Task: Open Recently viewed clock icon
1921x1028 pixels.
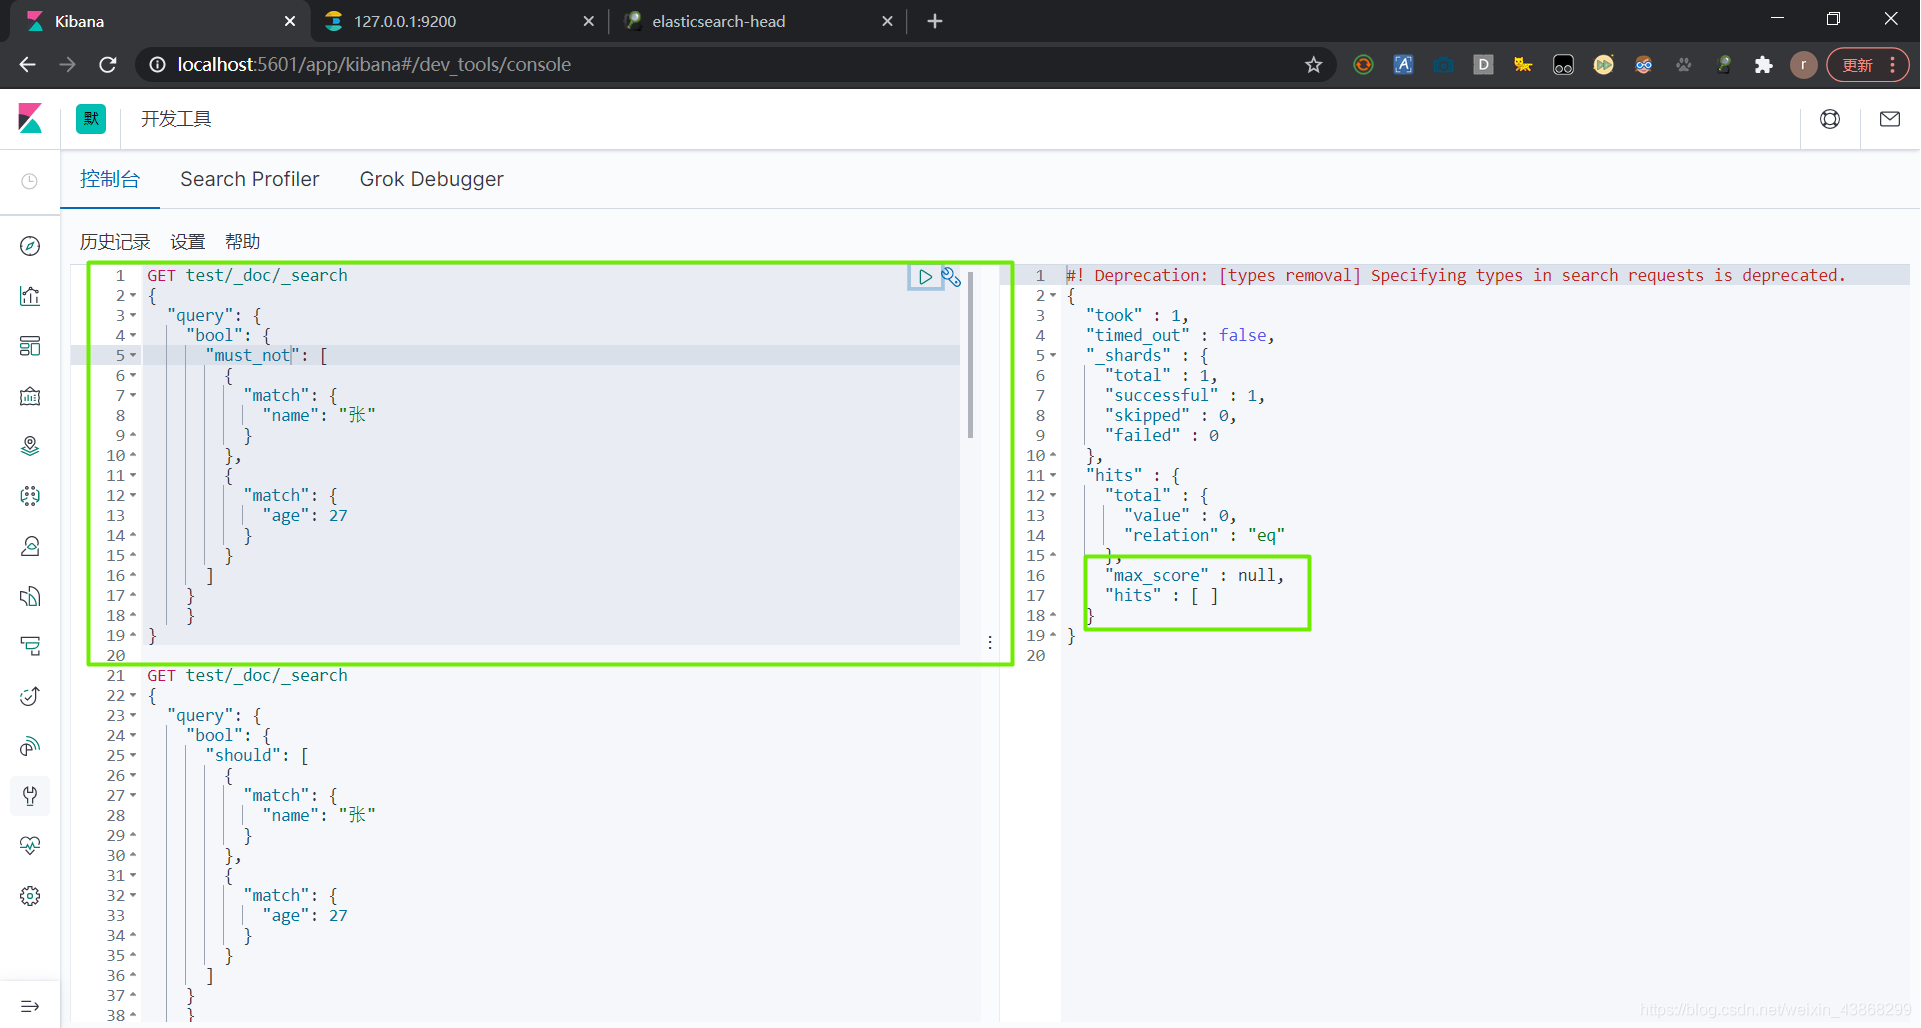Action: tap(30, 181)
